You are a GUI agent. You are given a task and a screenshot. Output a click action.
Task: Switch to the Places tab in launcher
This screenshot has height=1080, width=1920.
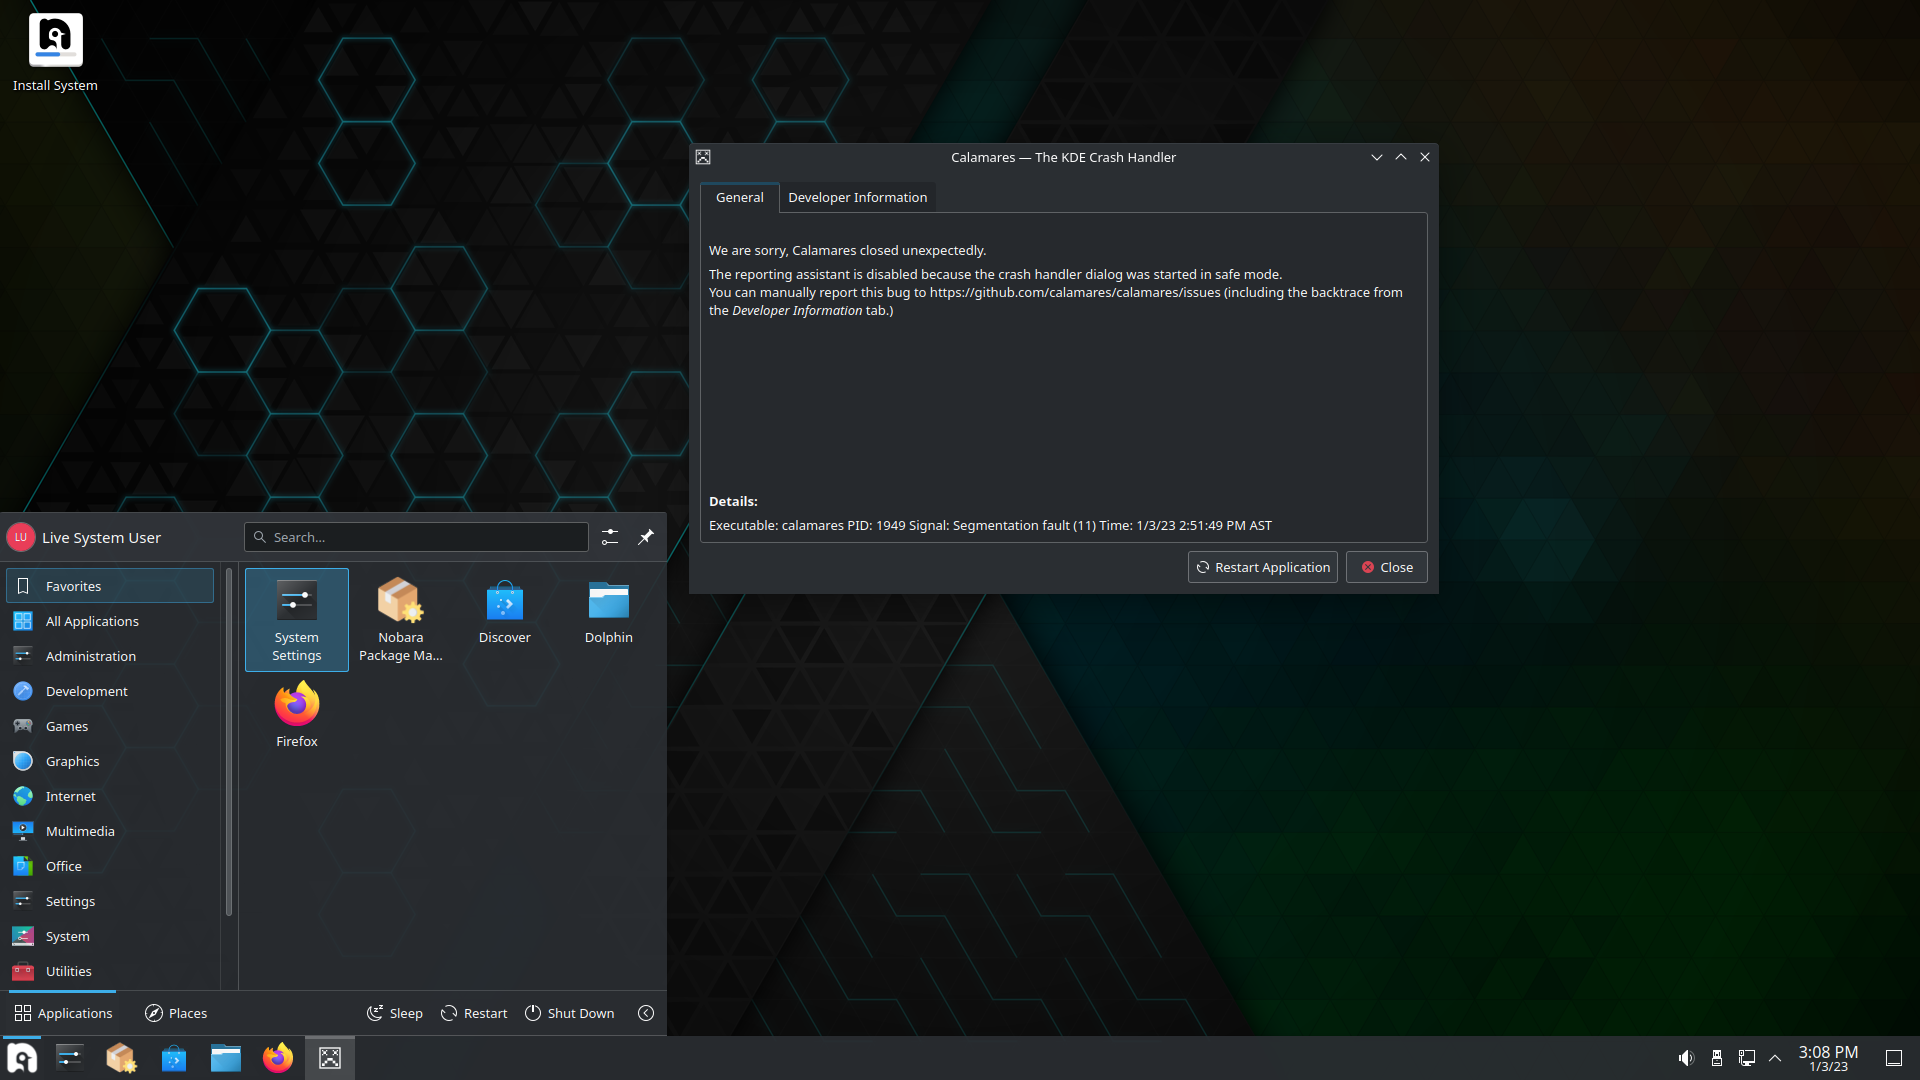click(x=176, y=1013)
